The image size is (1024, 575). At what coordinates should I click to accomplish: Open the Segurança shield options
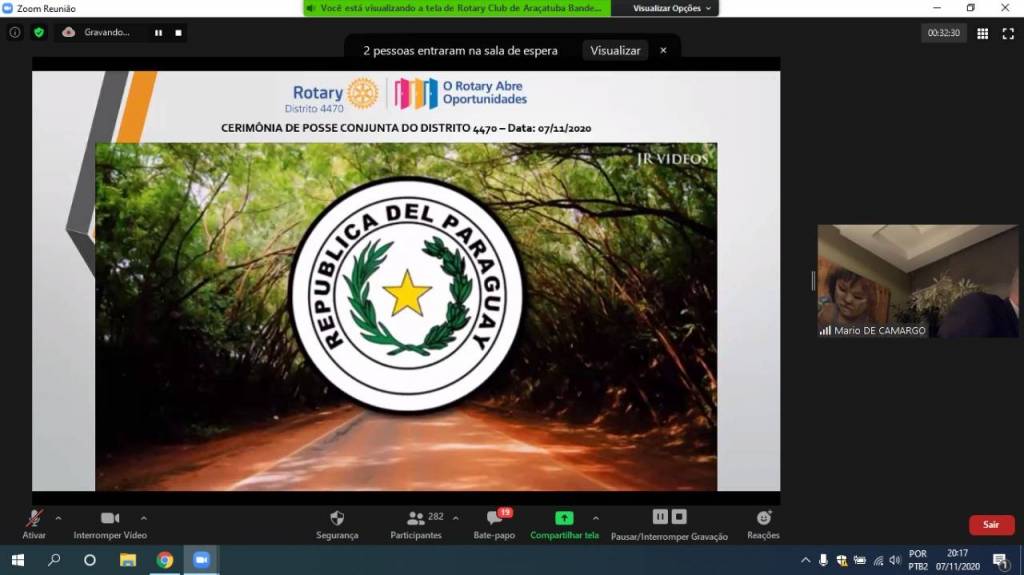[x=337, y=518]
